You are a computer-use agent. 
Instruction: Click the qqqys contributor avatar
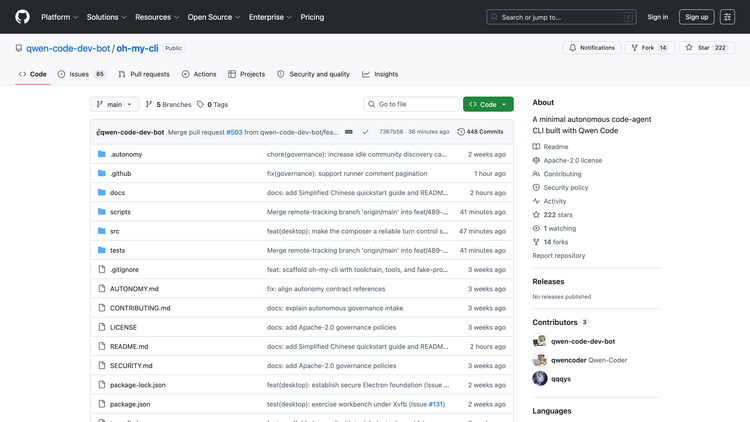540,378
